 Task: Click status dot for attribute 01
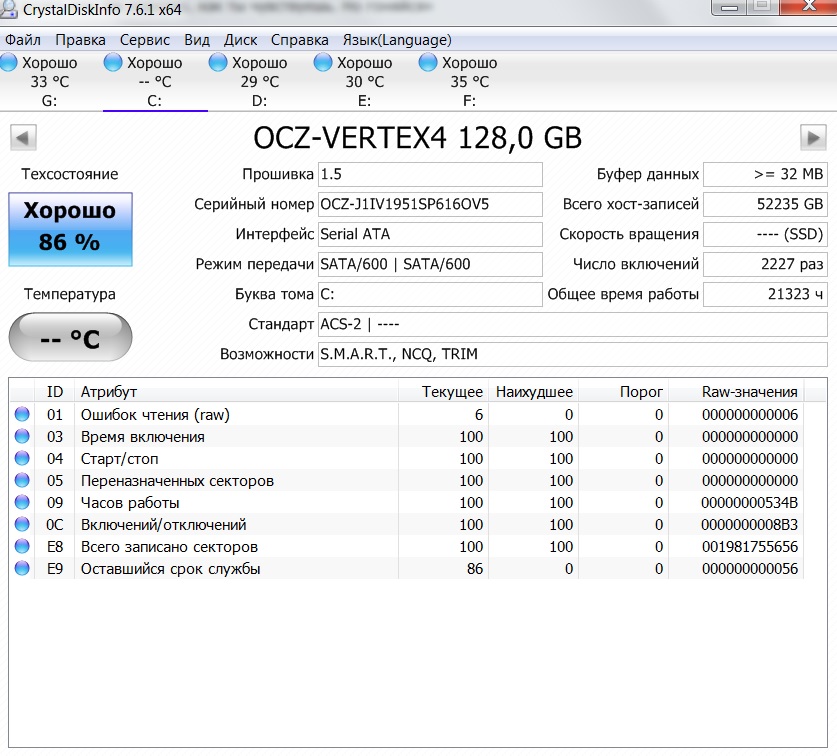pos(22,414)
